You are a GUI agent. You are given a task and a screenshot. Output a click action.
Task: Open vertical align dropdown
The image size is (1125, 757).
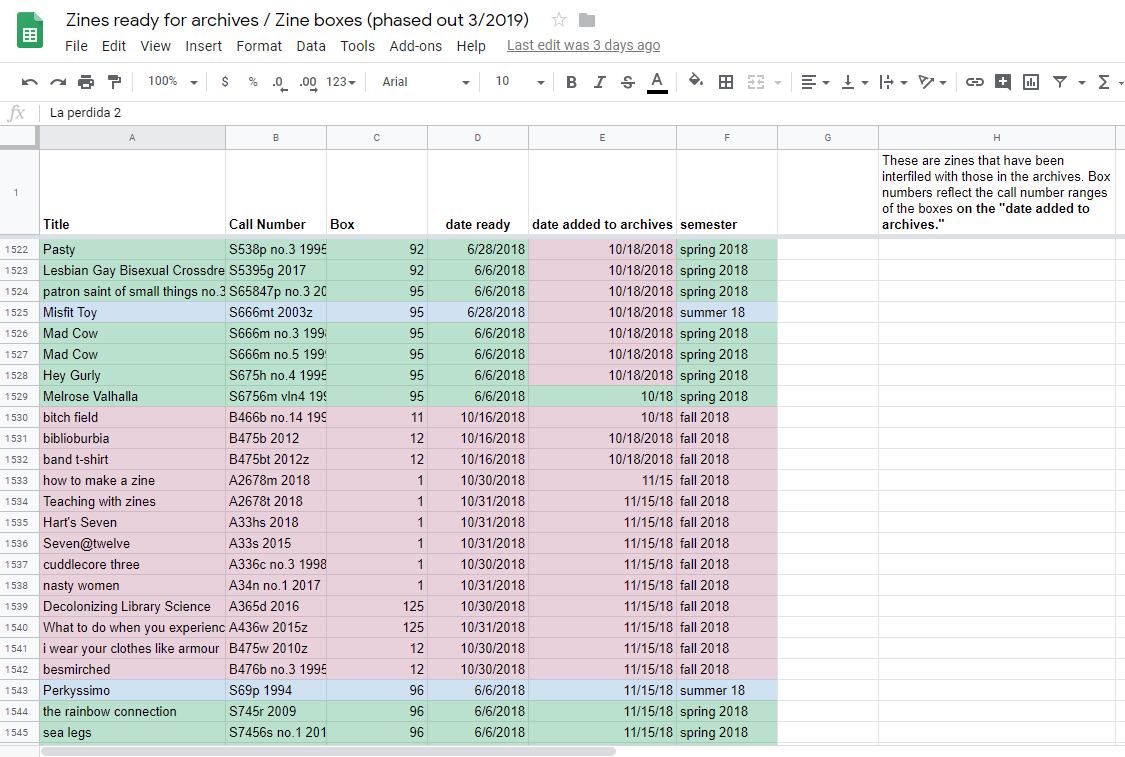854,82
